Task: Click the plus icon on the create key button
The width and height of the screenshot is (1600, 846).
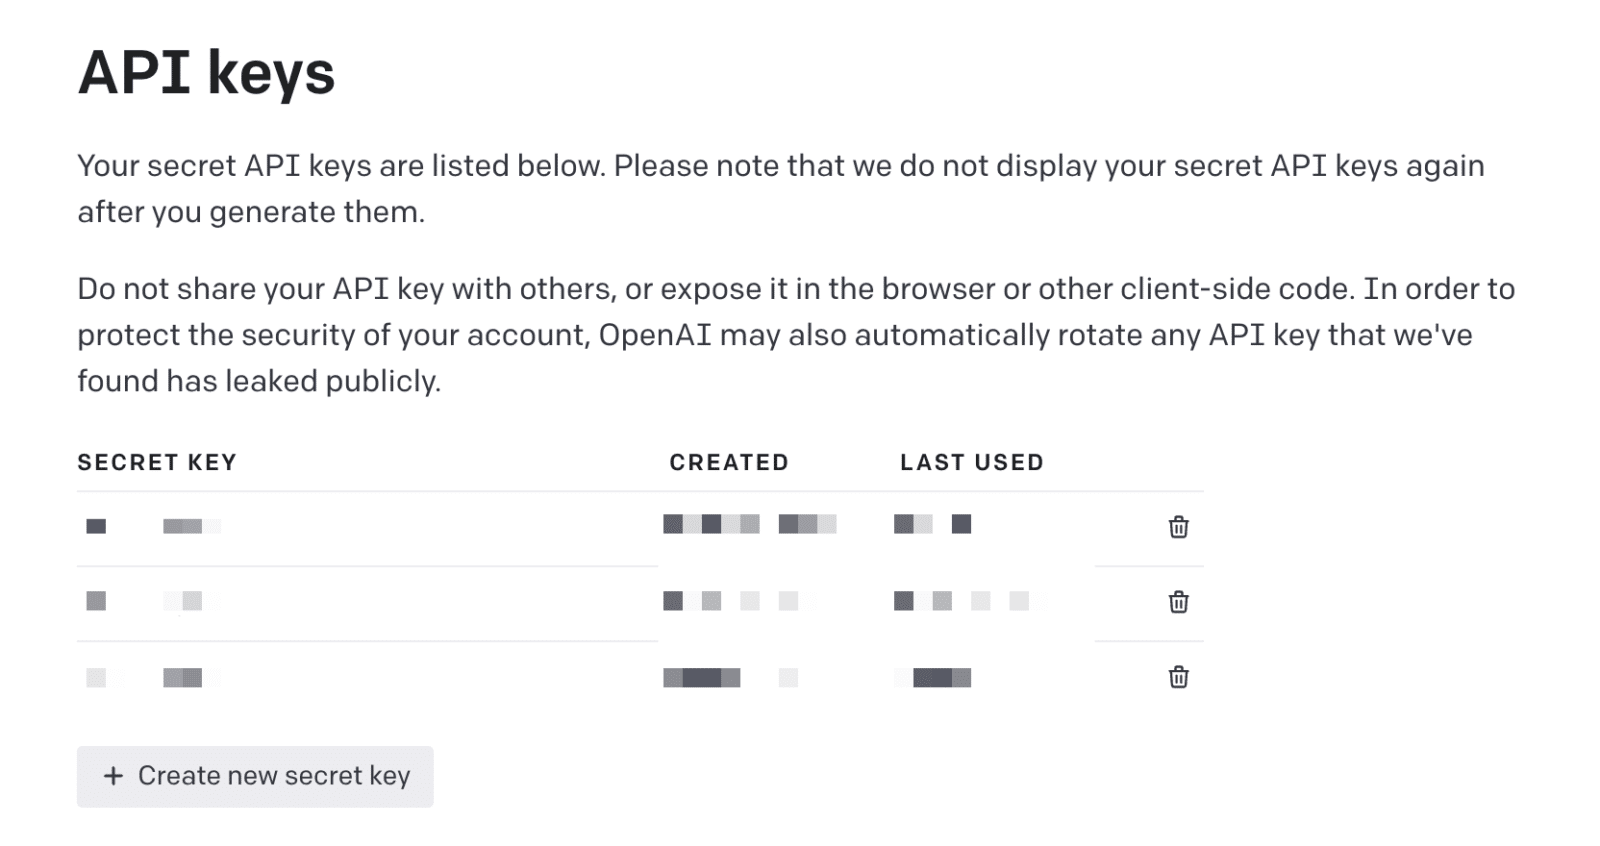Action: point(114,776)
